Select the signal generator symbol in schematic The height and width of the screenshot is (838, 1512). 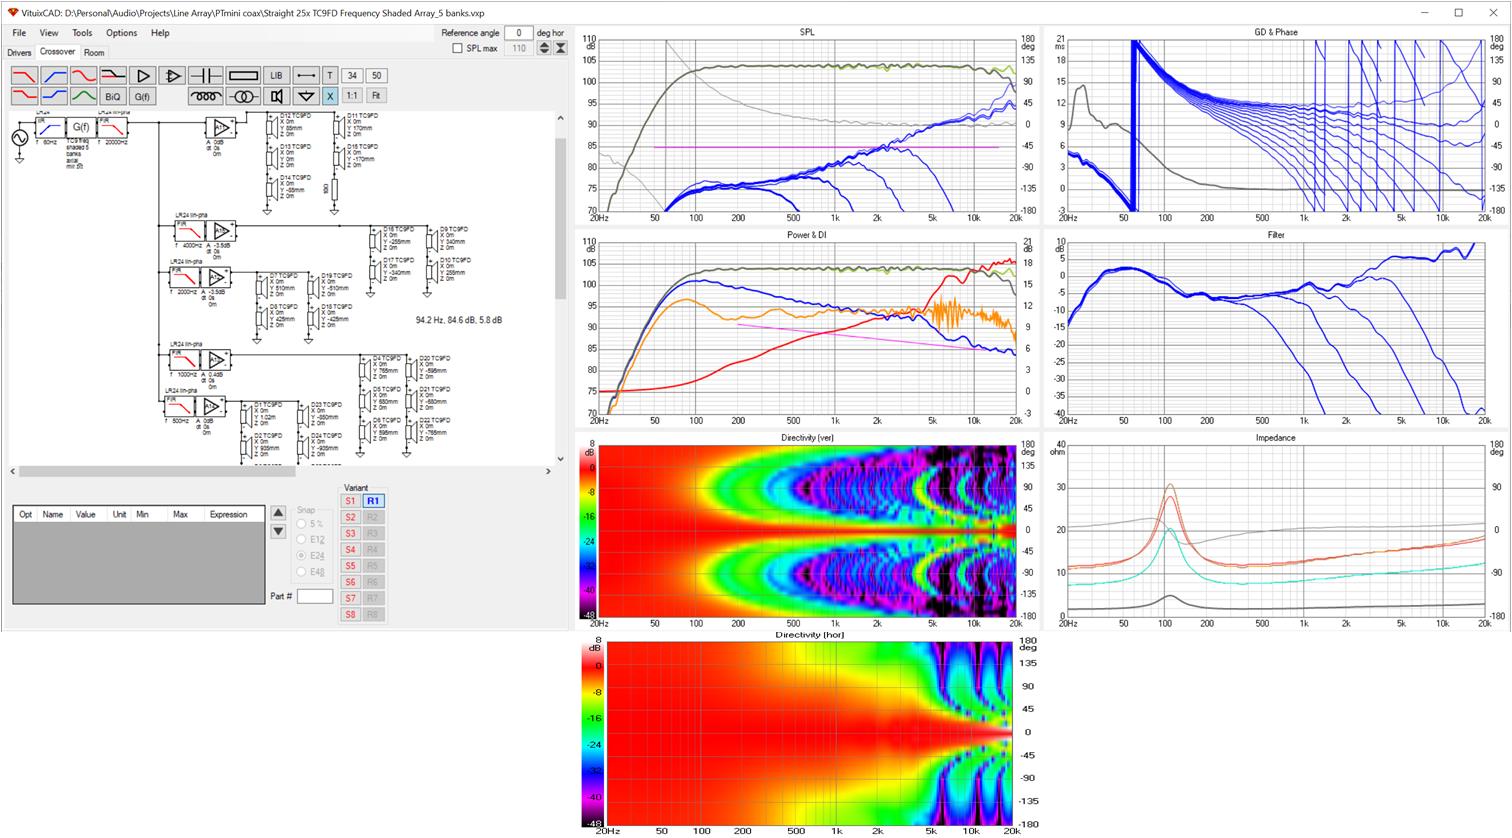[19, 139]
